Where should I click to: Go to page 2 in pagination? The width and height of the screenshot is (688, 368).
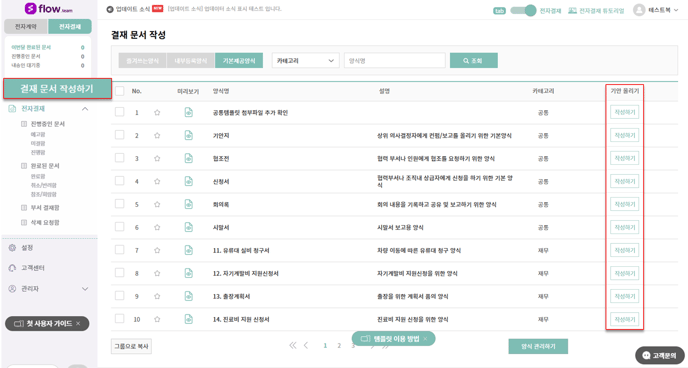(x=339, y=345)
